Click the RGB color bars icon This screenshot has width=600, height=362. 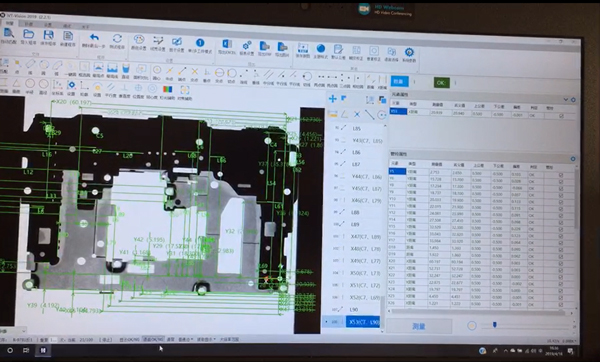click(x=167, y=90)
